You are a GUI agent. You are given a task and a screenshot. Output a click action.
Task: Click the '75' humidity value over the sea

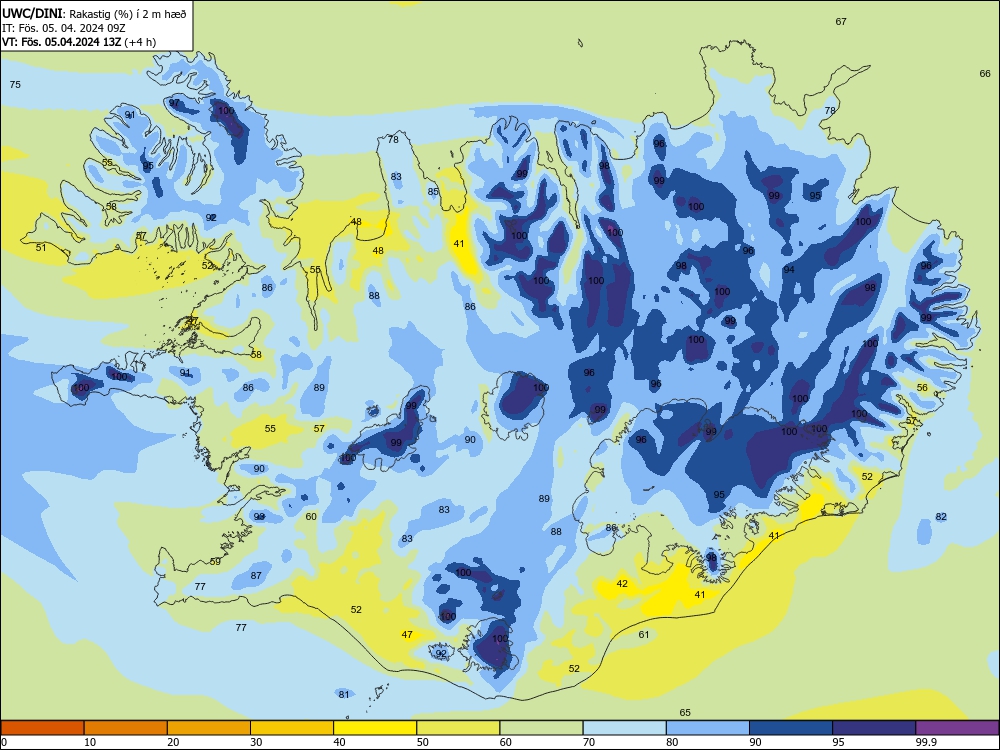coord(15,85)
